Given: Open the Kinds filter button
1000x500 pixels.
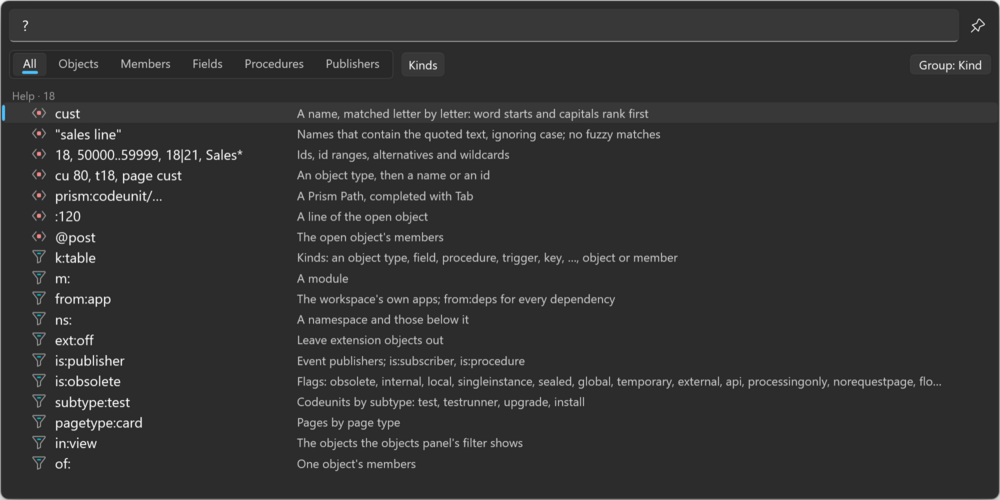Looking at the screenshot, I should [423, 65].
